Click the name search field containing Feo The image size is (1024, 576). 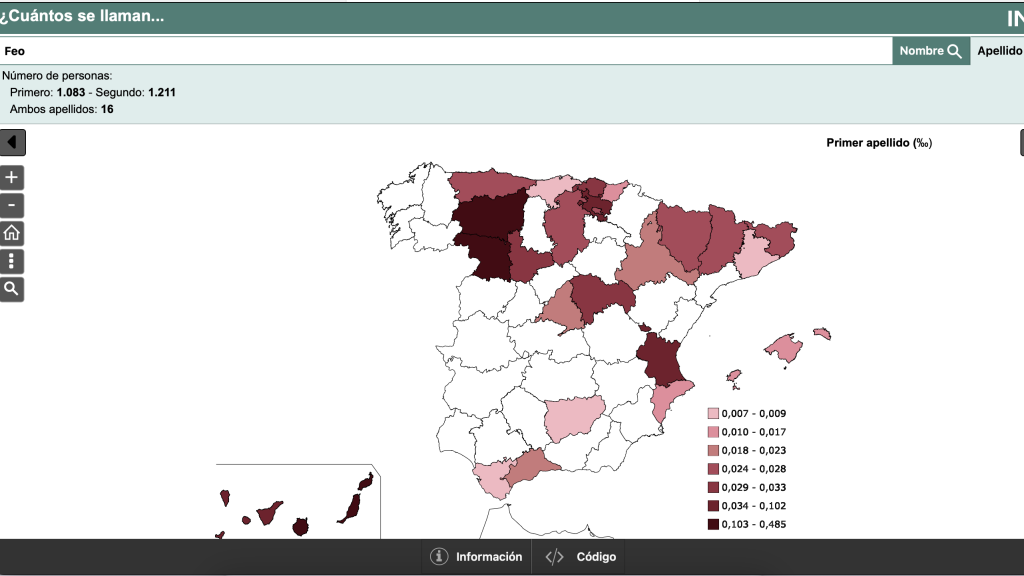[x=445, y=51]
